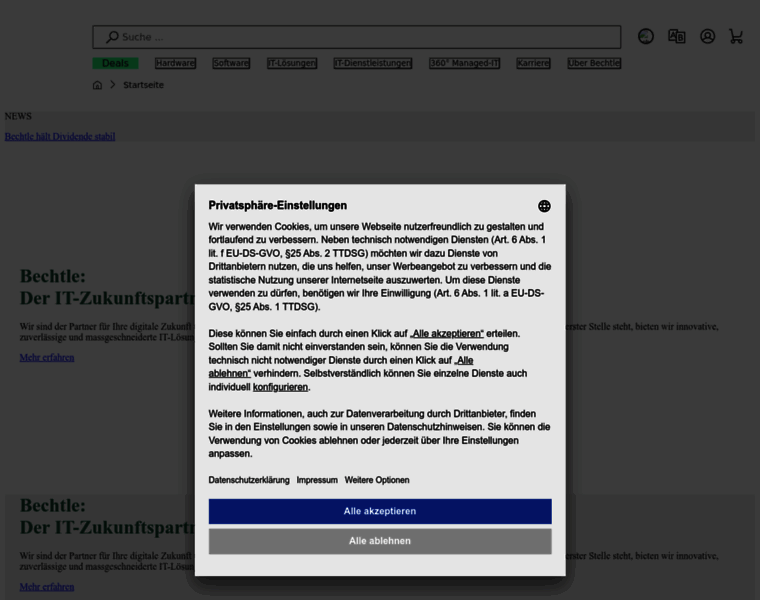Focus the Suche search field

tap(357, 37)
